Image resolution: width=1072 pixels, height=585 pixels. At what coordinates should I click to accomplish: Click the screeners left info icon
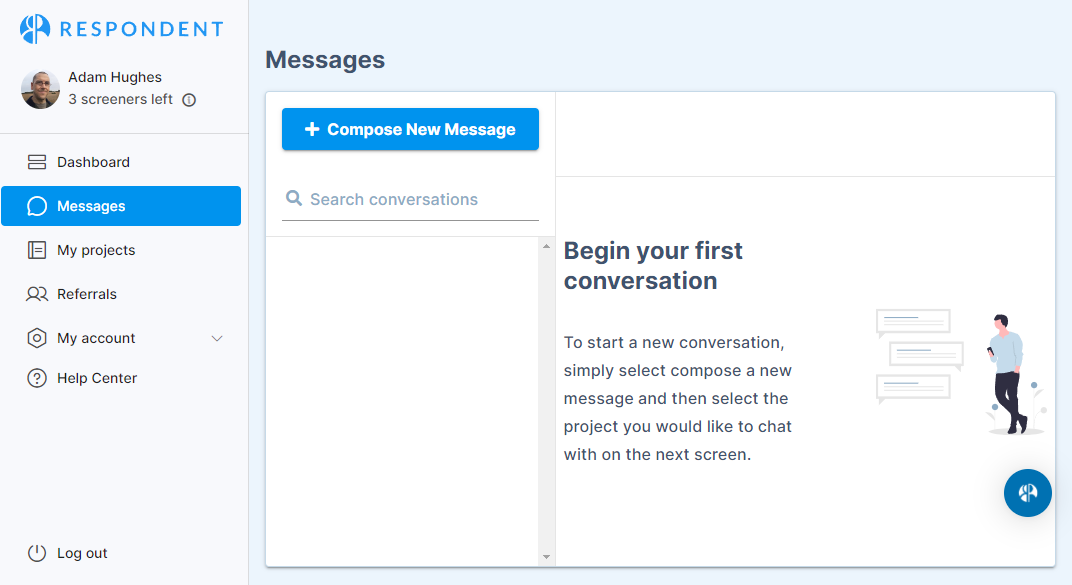[189, 100]
